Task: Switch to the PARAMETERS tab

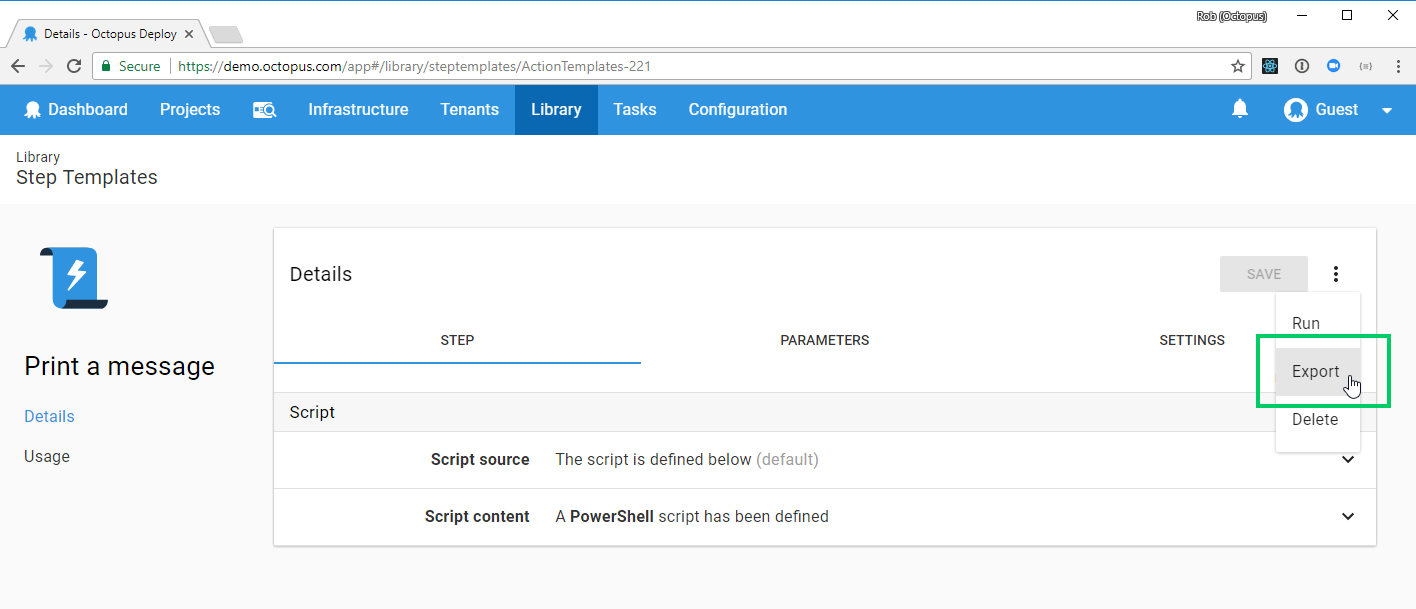Action: pos(825,340)
